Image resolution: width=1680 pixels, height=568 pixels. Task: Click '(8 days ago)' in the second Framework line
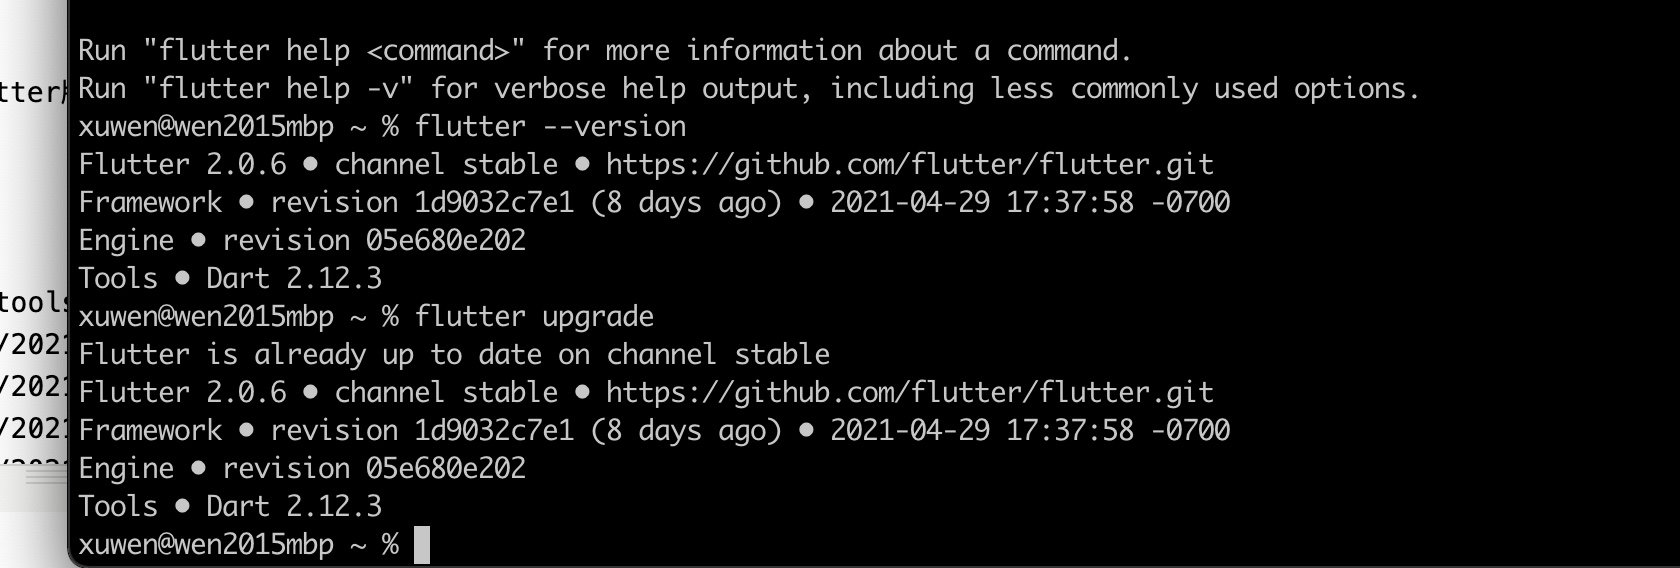click(x=686, y=431)
